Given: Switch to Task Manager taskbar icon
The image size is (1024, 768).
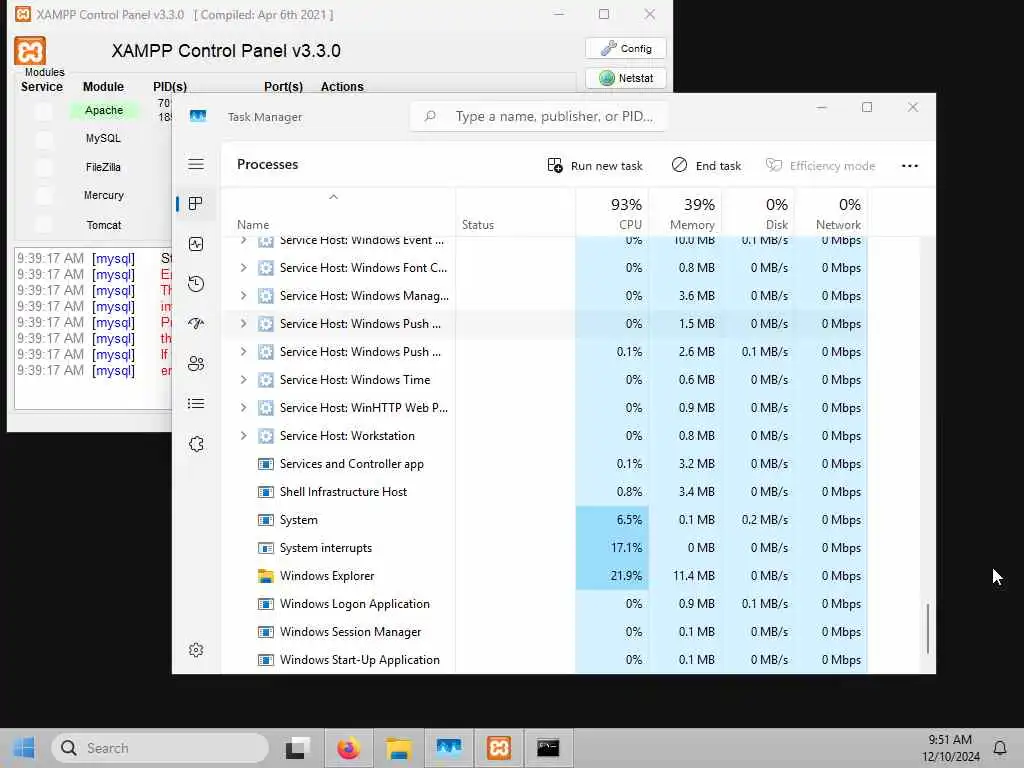Looking at the screenshot, I should point(449,748).
